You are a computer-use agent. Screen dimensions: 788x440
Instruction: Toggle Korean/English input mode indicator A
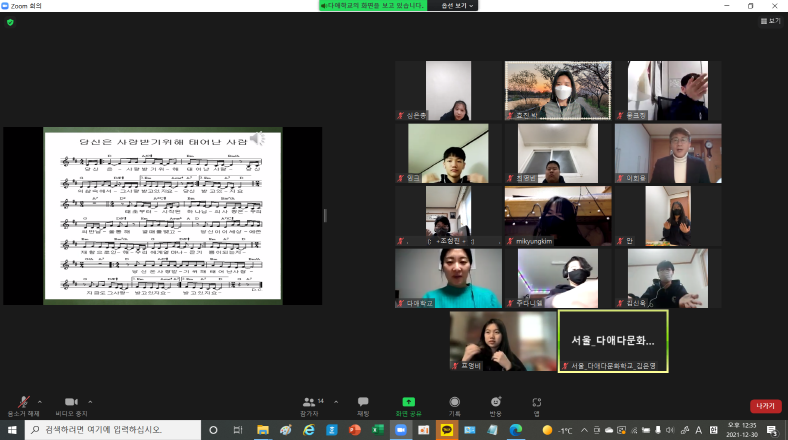(699, 430)
